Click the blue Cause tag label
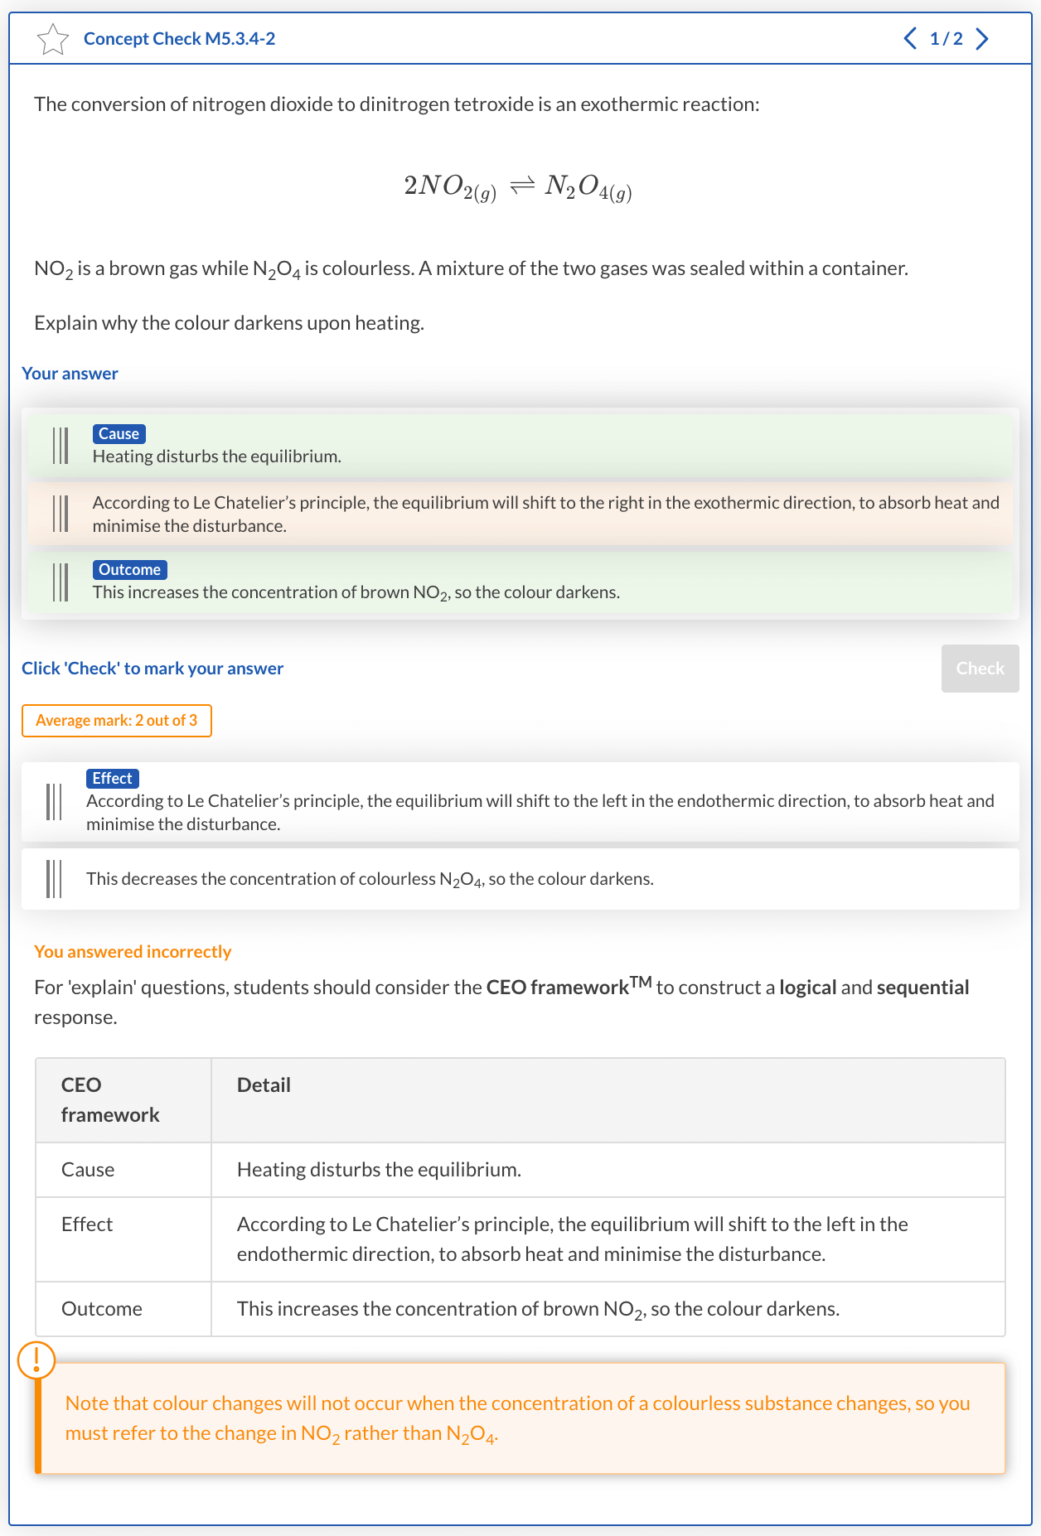This screenshot has height=1536, width=1041. (119, 434)
